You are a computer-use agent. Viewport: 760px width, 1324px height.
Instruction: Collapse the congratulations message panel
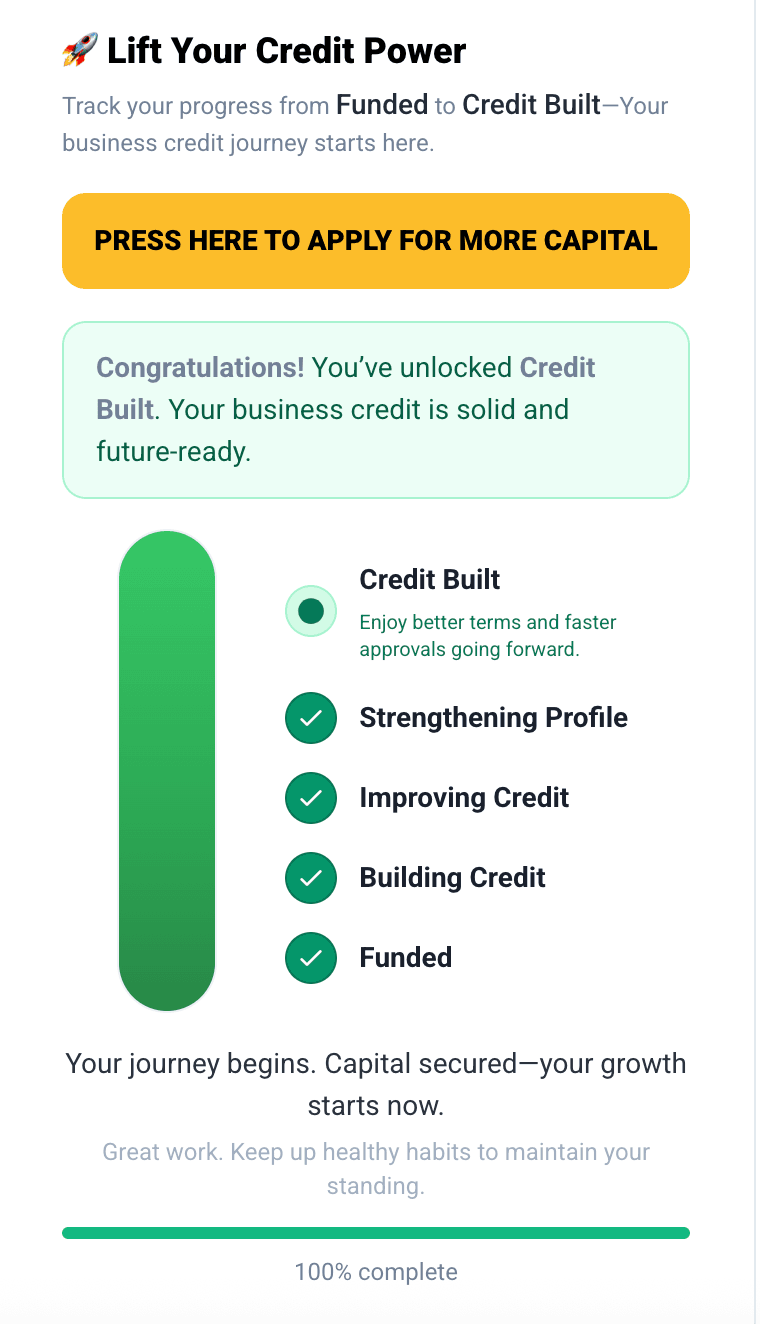pyautogui.click(x=376, y=409)
